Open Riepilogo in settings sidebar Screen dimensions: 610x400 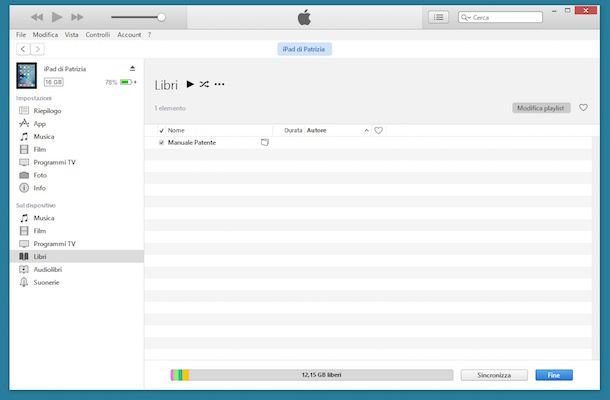(47, 111)
